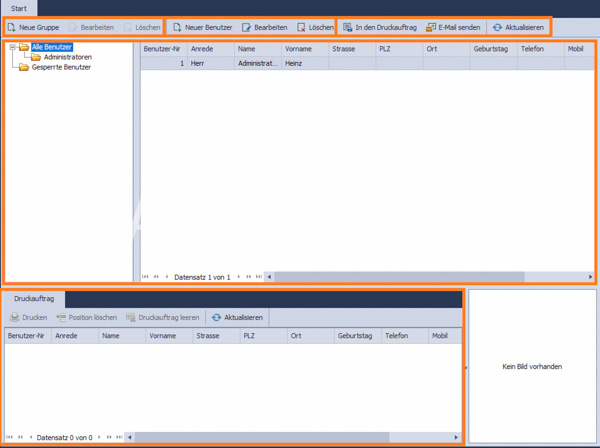The height and width of the screenshot is (448, 600).
Task: Click Position löschen in the toolbar
Action: click(86, 318)
